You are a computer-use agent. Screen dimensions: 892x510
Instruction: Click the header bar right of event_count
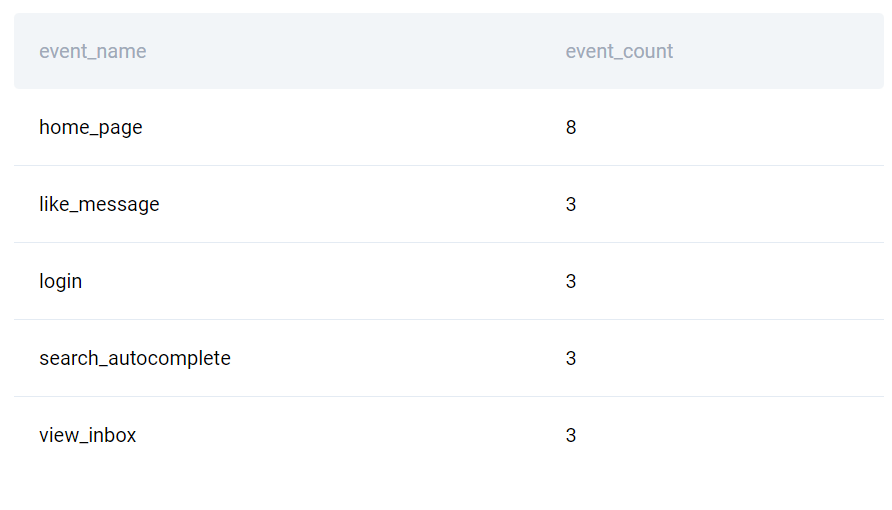778,51
